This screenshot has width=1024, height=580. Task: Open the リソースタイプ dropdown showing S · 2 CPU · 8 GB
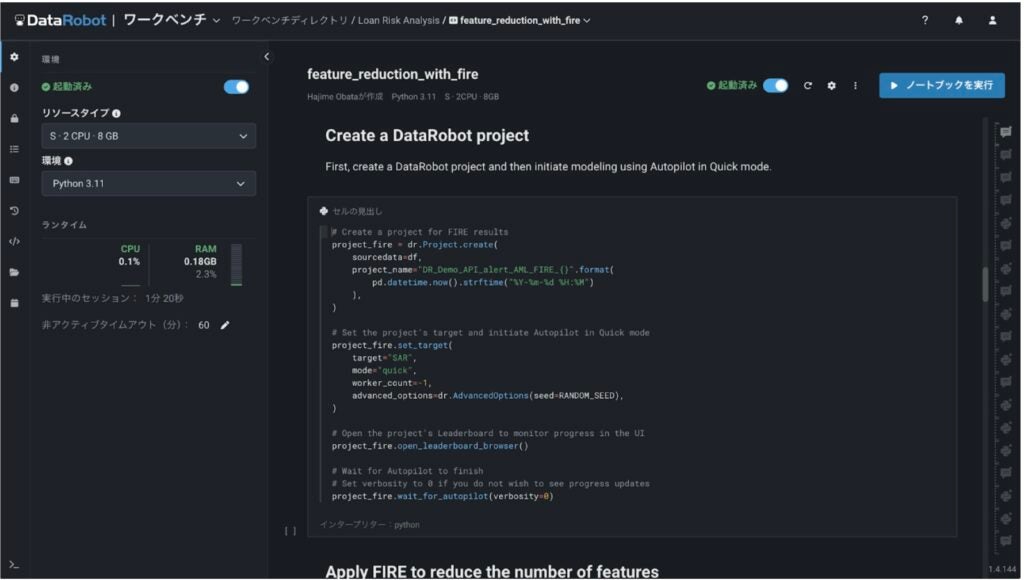pos(148,136)
